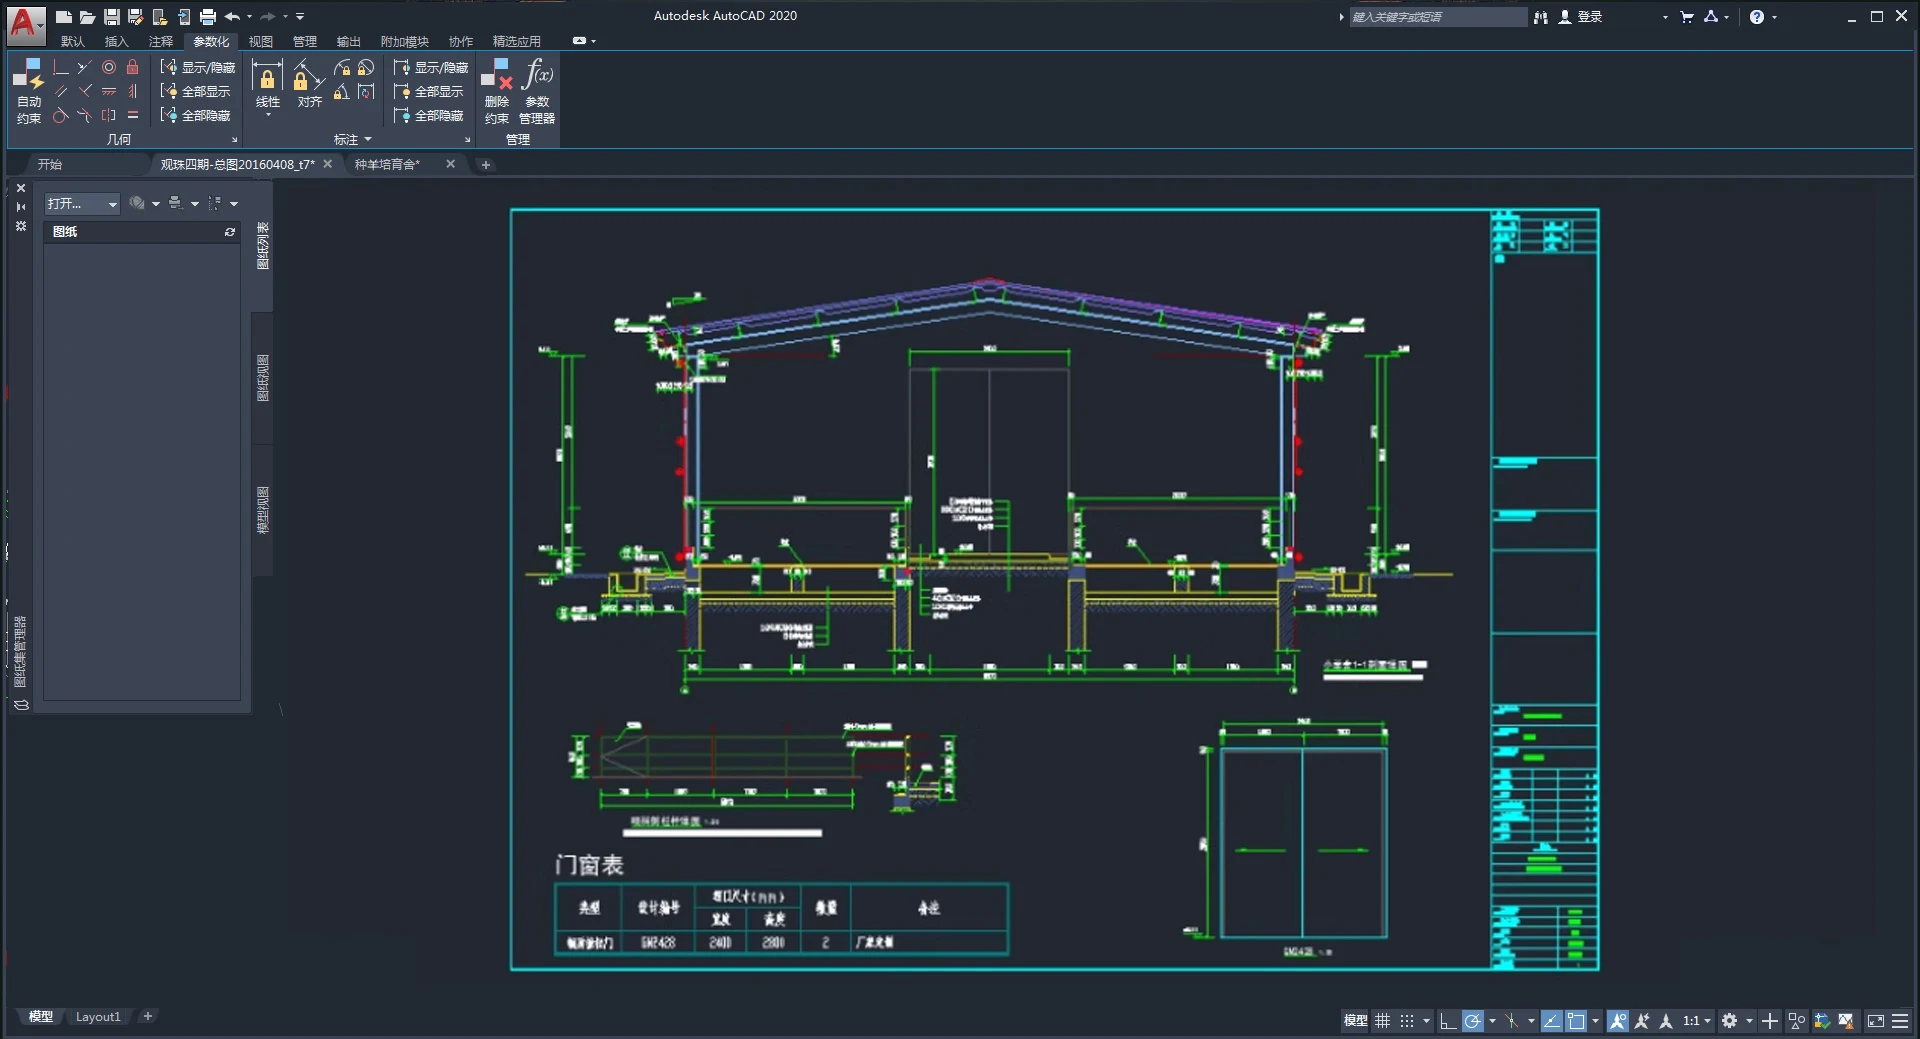
Task: Click the 对齐 aligned dimension constraint
Action: [309, 84]
